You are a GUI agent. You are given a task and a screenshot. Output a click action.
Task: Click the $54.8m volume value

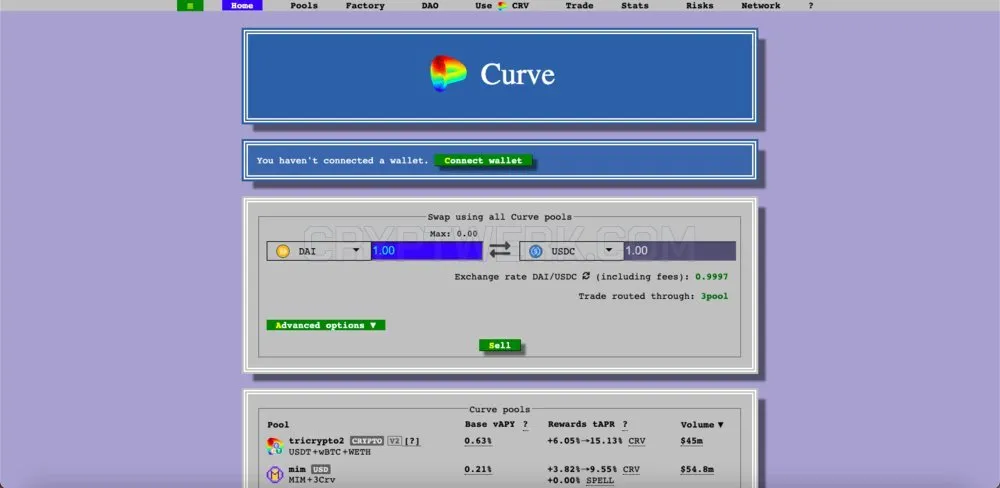(697, 469)
